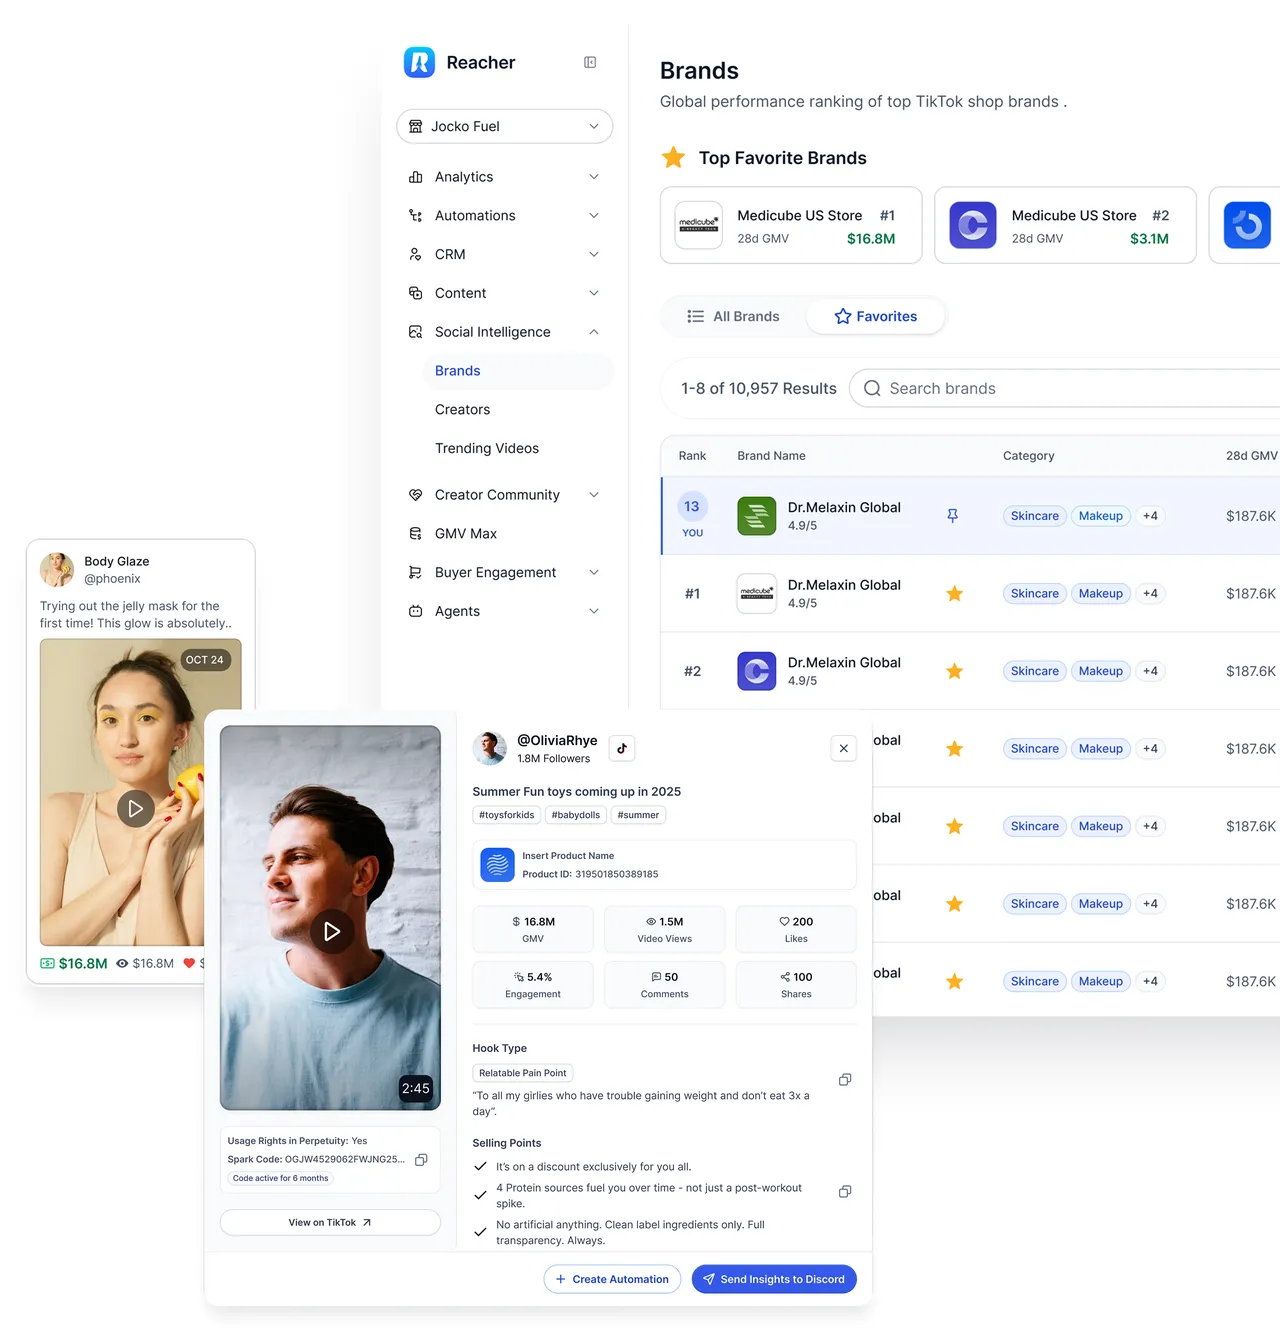
Task: Open the Jocko Fuel shop selector
Action: pos(505,127)
